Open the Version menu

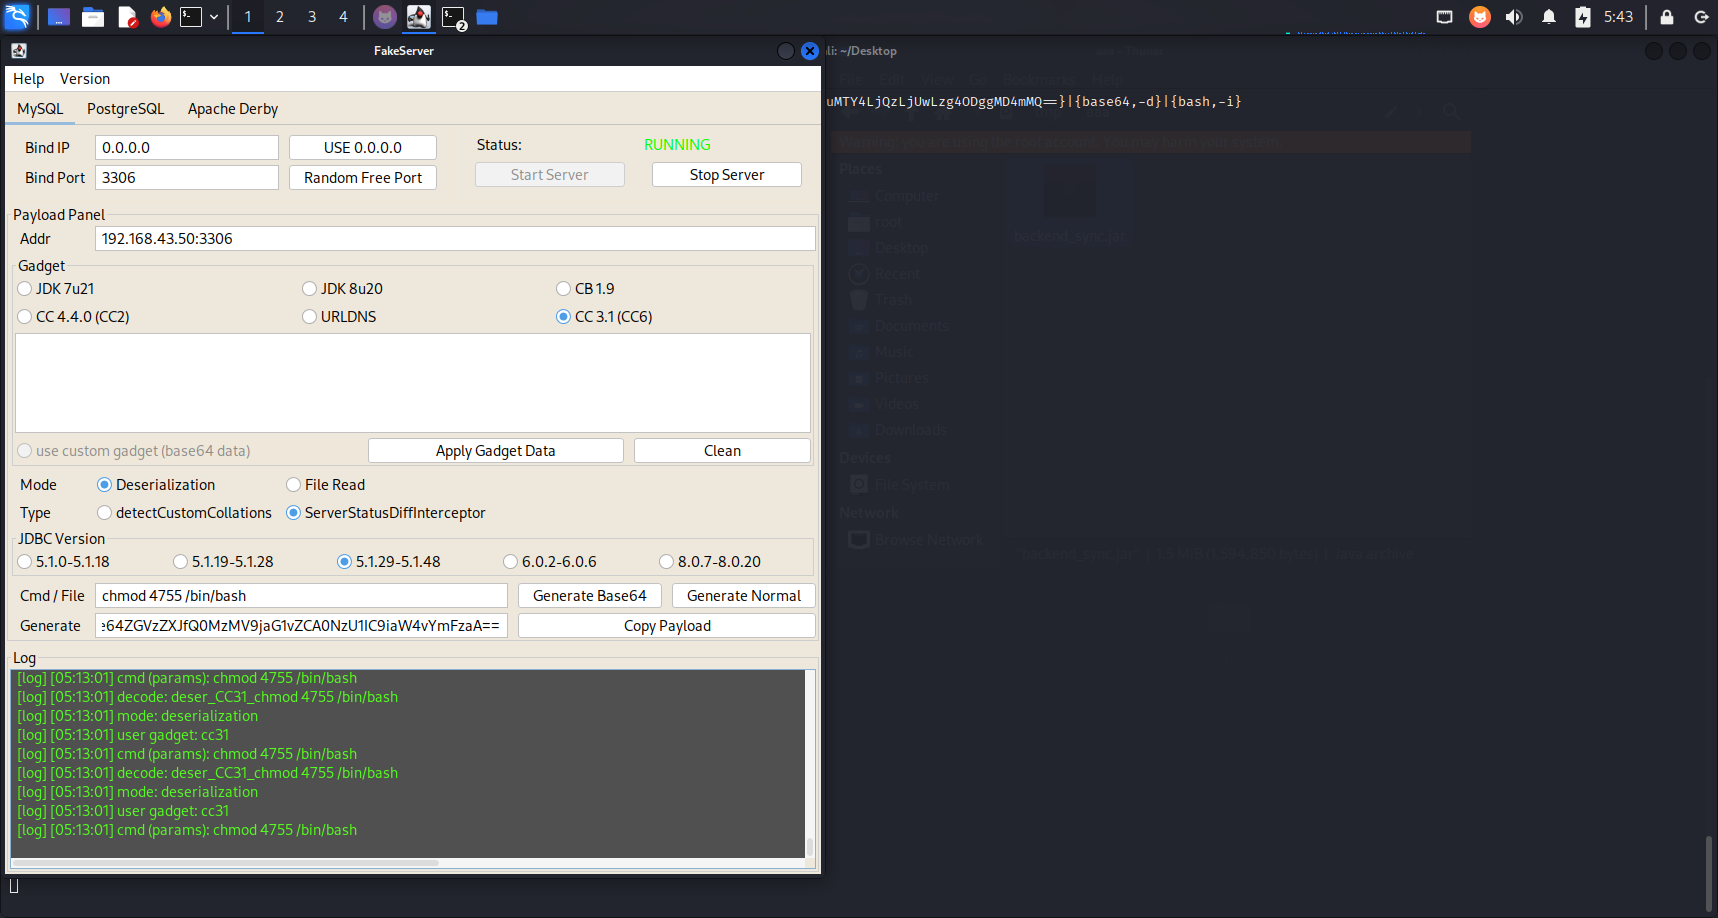(x=85, y=79)
